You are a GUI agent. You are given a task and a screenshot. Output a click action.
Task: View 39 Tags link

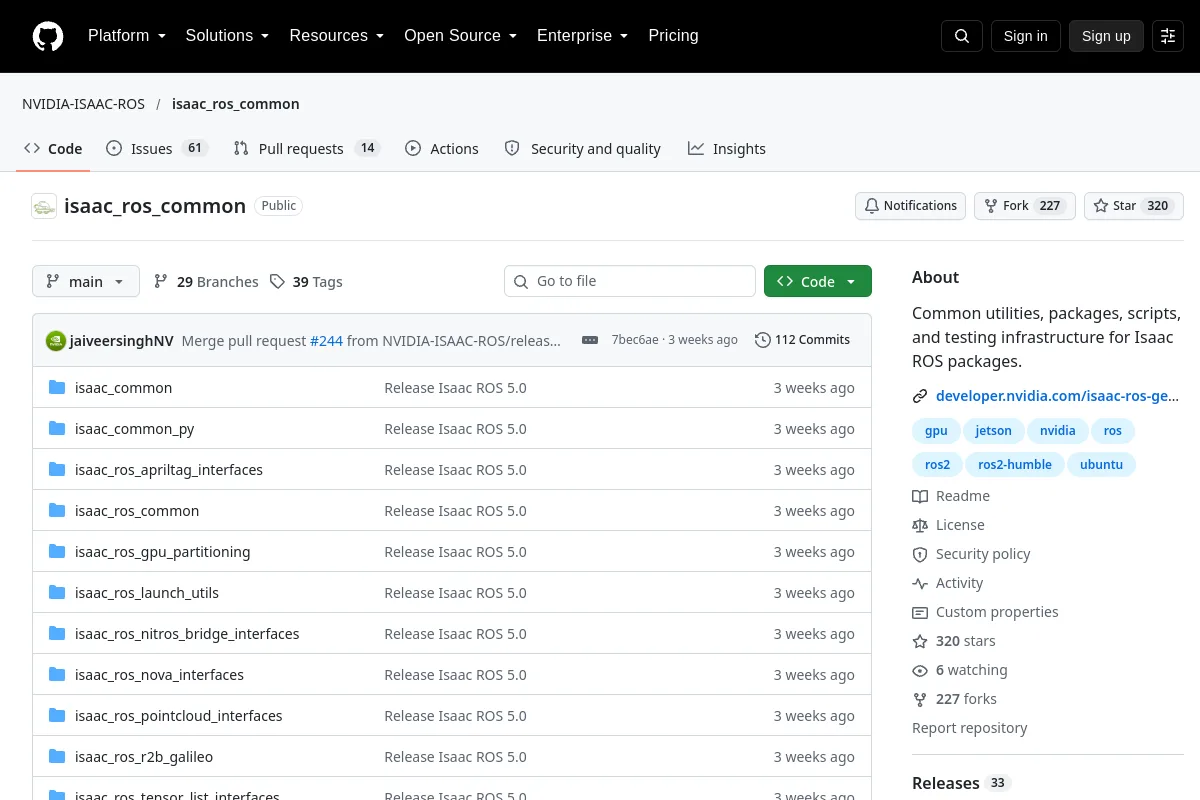306,282
